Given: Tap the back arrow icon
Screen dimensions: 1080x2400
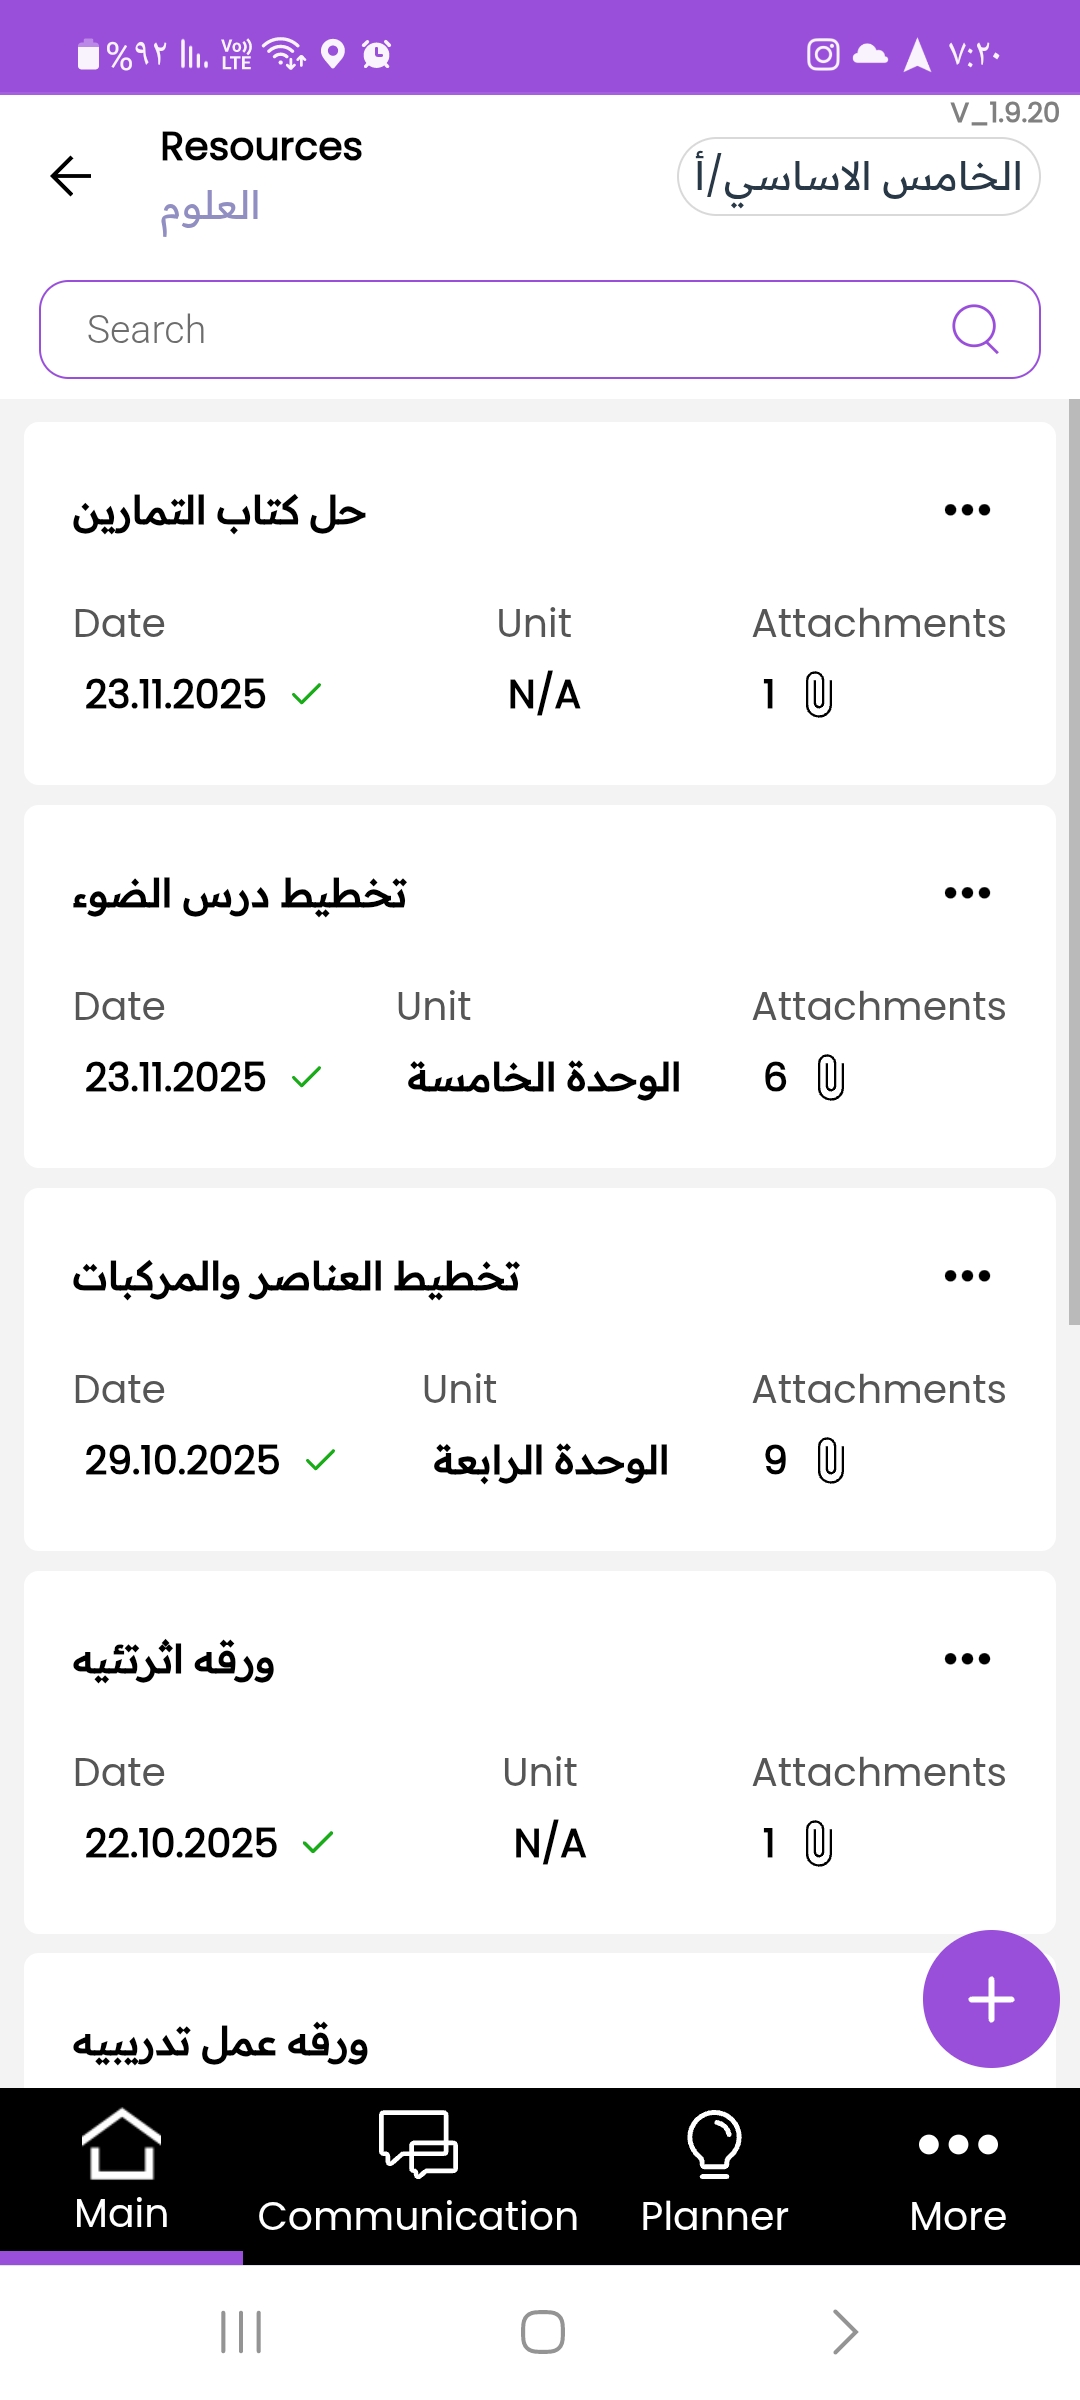Looking at the screenshot, I should pyautogui.click(x=71, y=177).
